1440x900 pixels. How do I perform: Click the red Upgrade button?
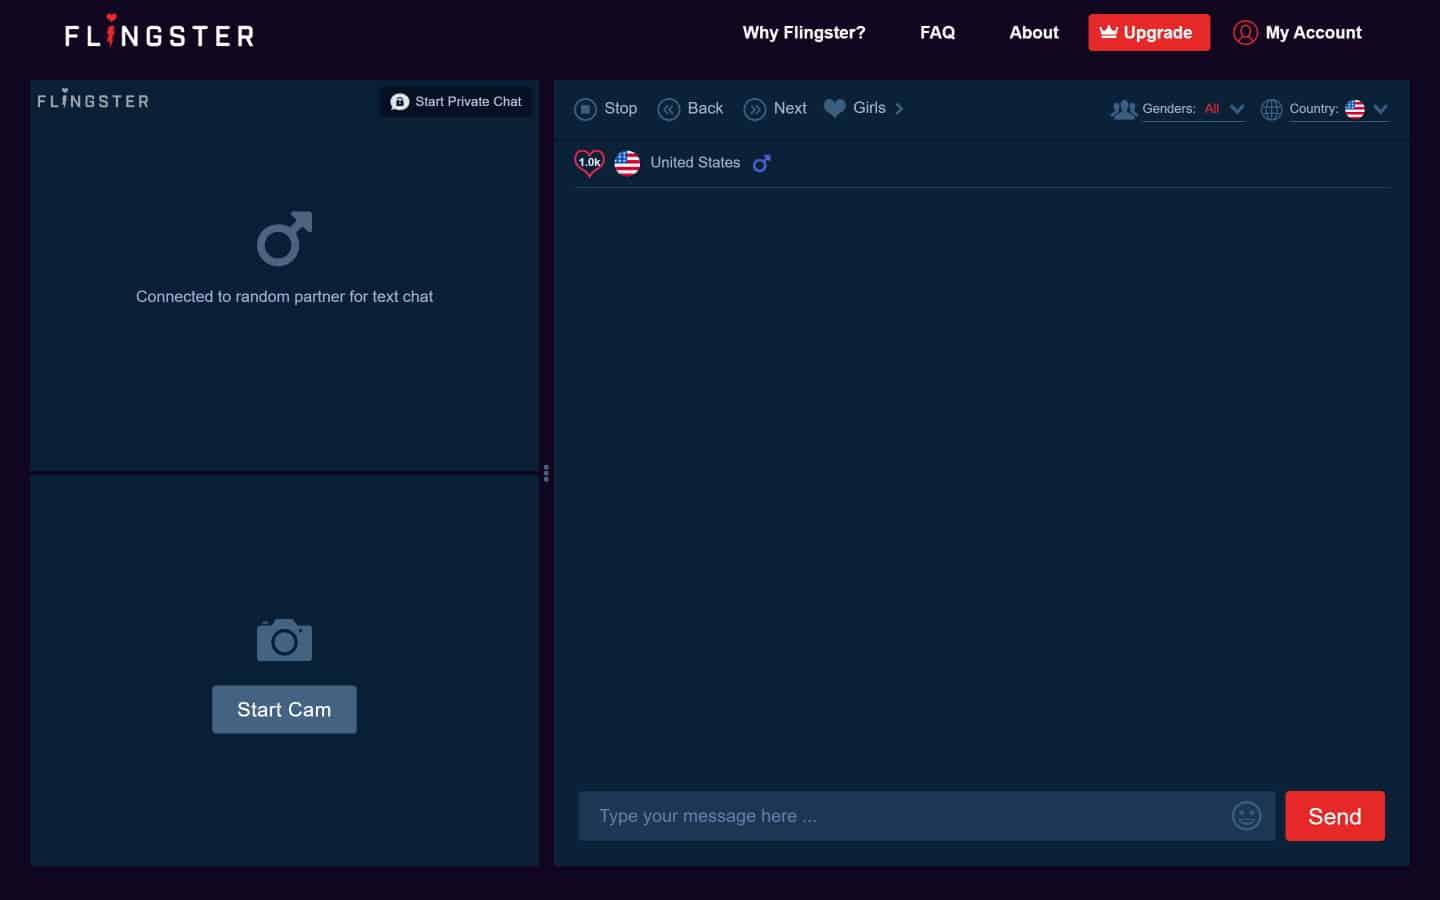click(1149, 32)
